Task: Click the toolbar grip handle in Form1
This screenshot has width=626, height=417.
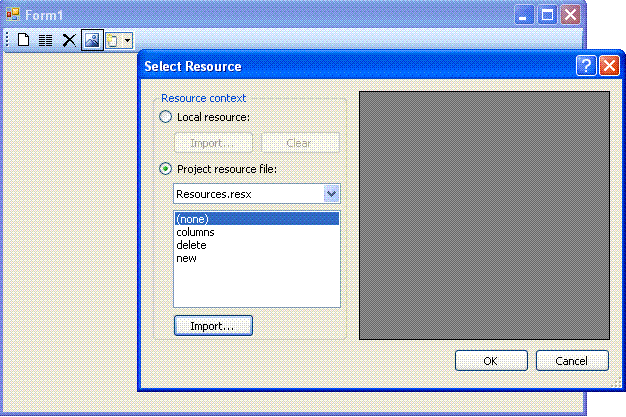Action: click(x=7, y=40)
